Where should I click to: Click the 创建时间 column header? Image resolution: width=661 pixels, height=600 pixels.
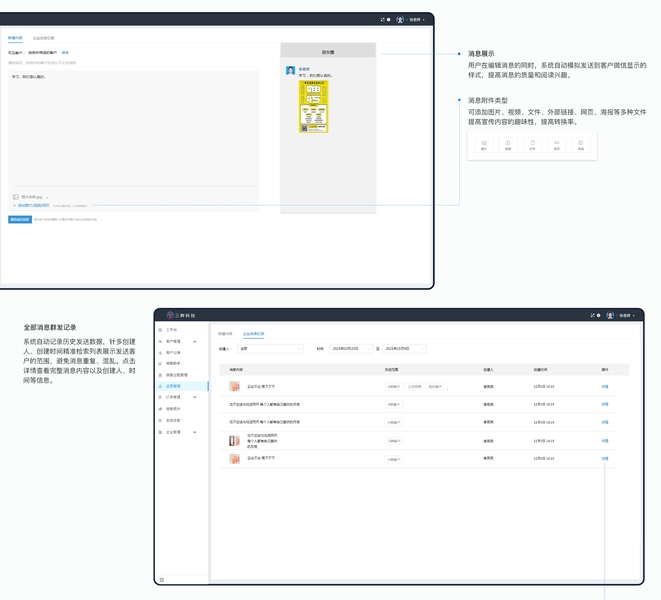pyautogui.click(x=540, y=370)
